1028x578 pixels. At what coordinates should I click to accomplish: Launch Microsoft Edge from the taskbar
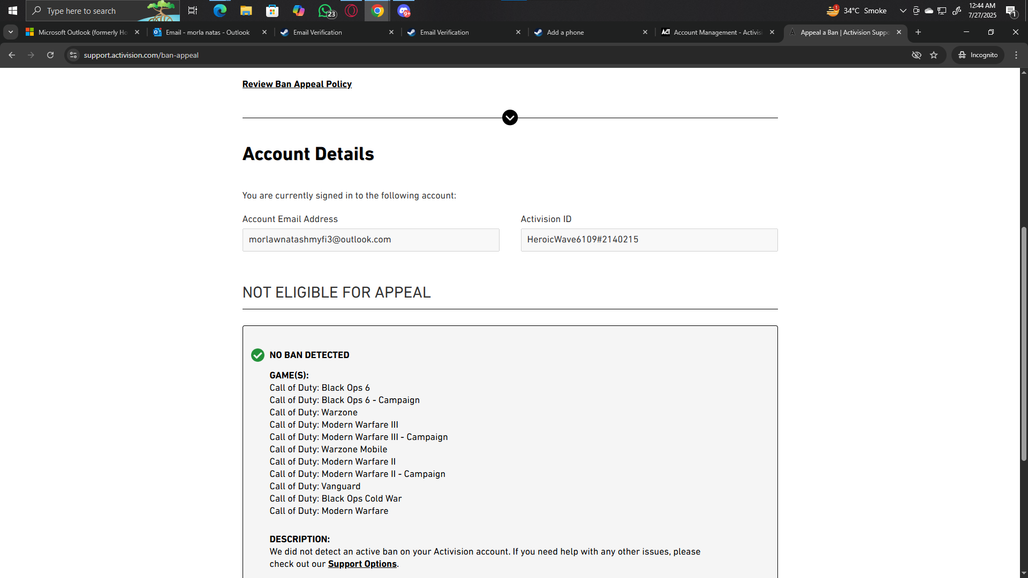coord(220,10)
